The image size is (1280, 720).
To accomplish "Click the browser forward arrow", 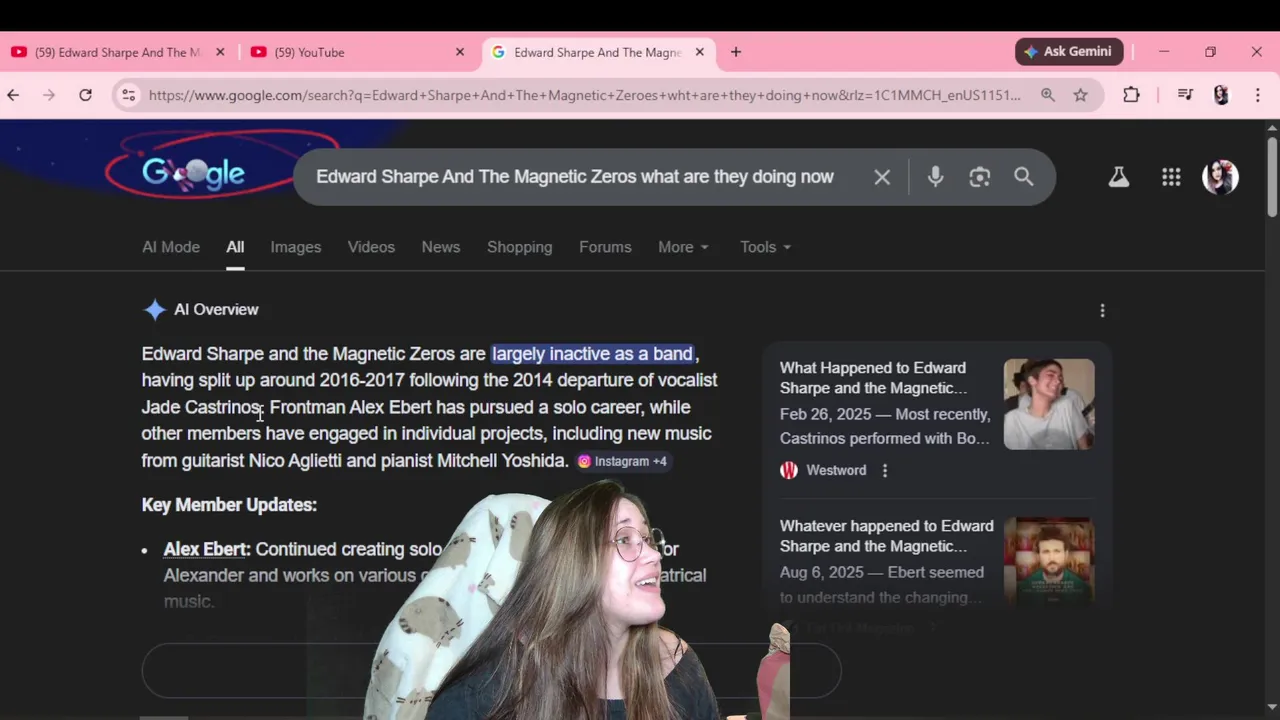I will click(x=49, y=95).
